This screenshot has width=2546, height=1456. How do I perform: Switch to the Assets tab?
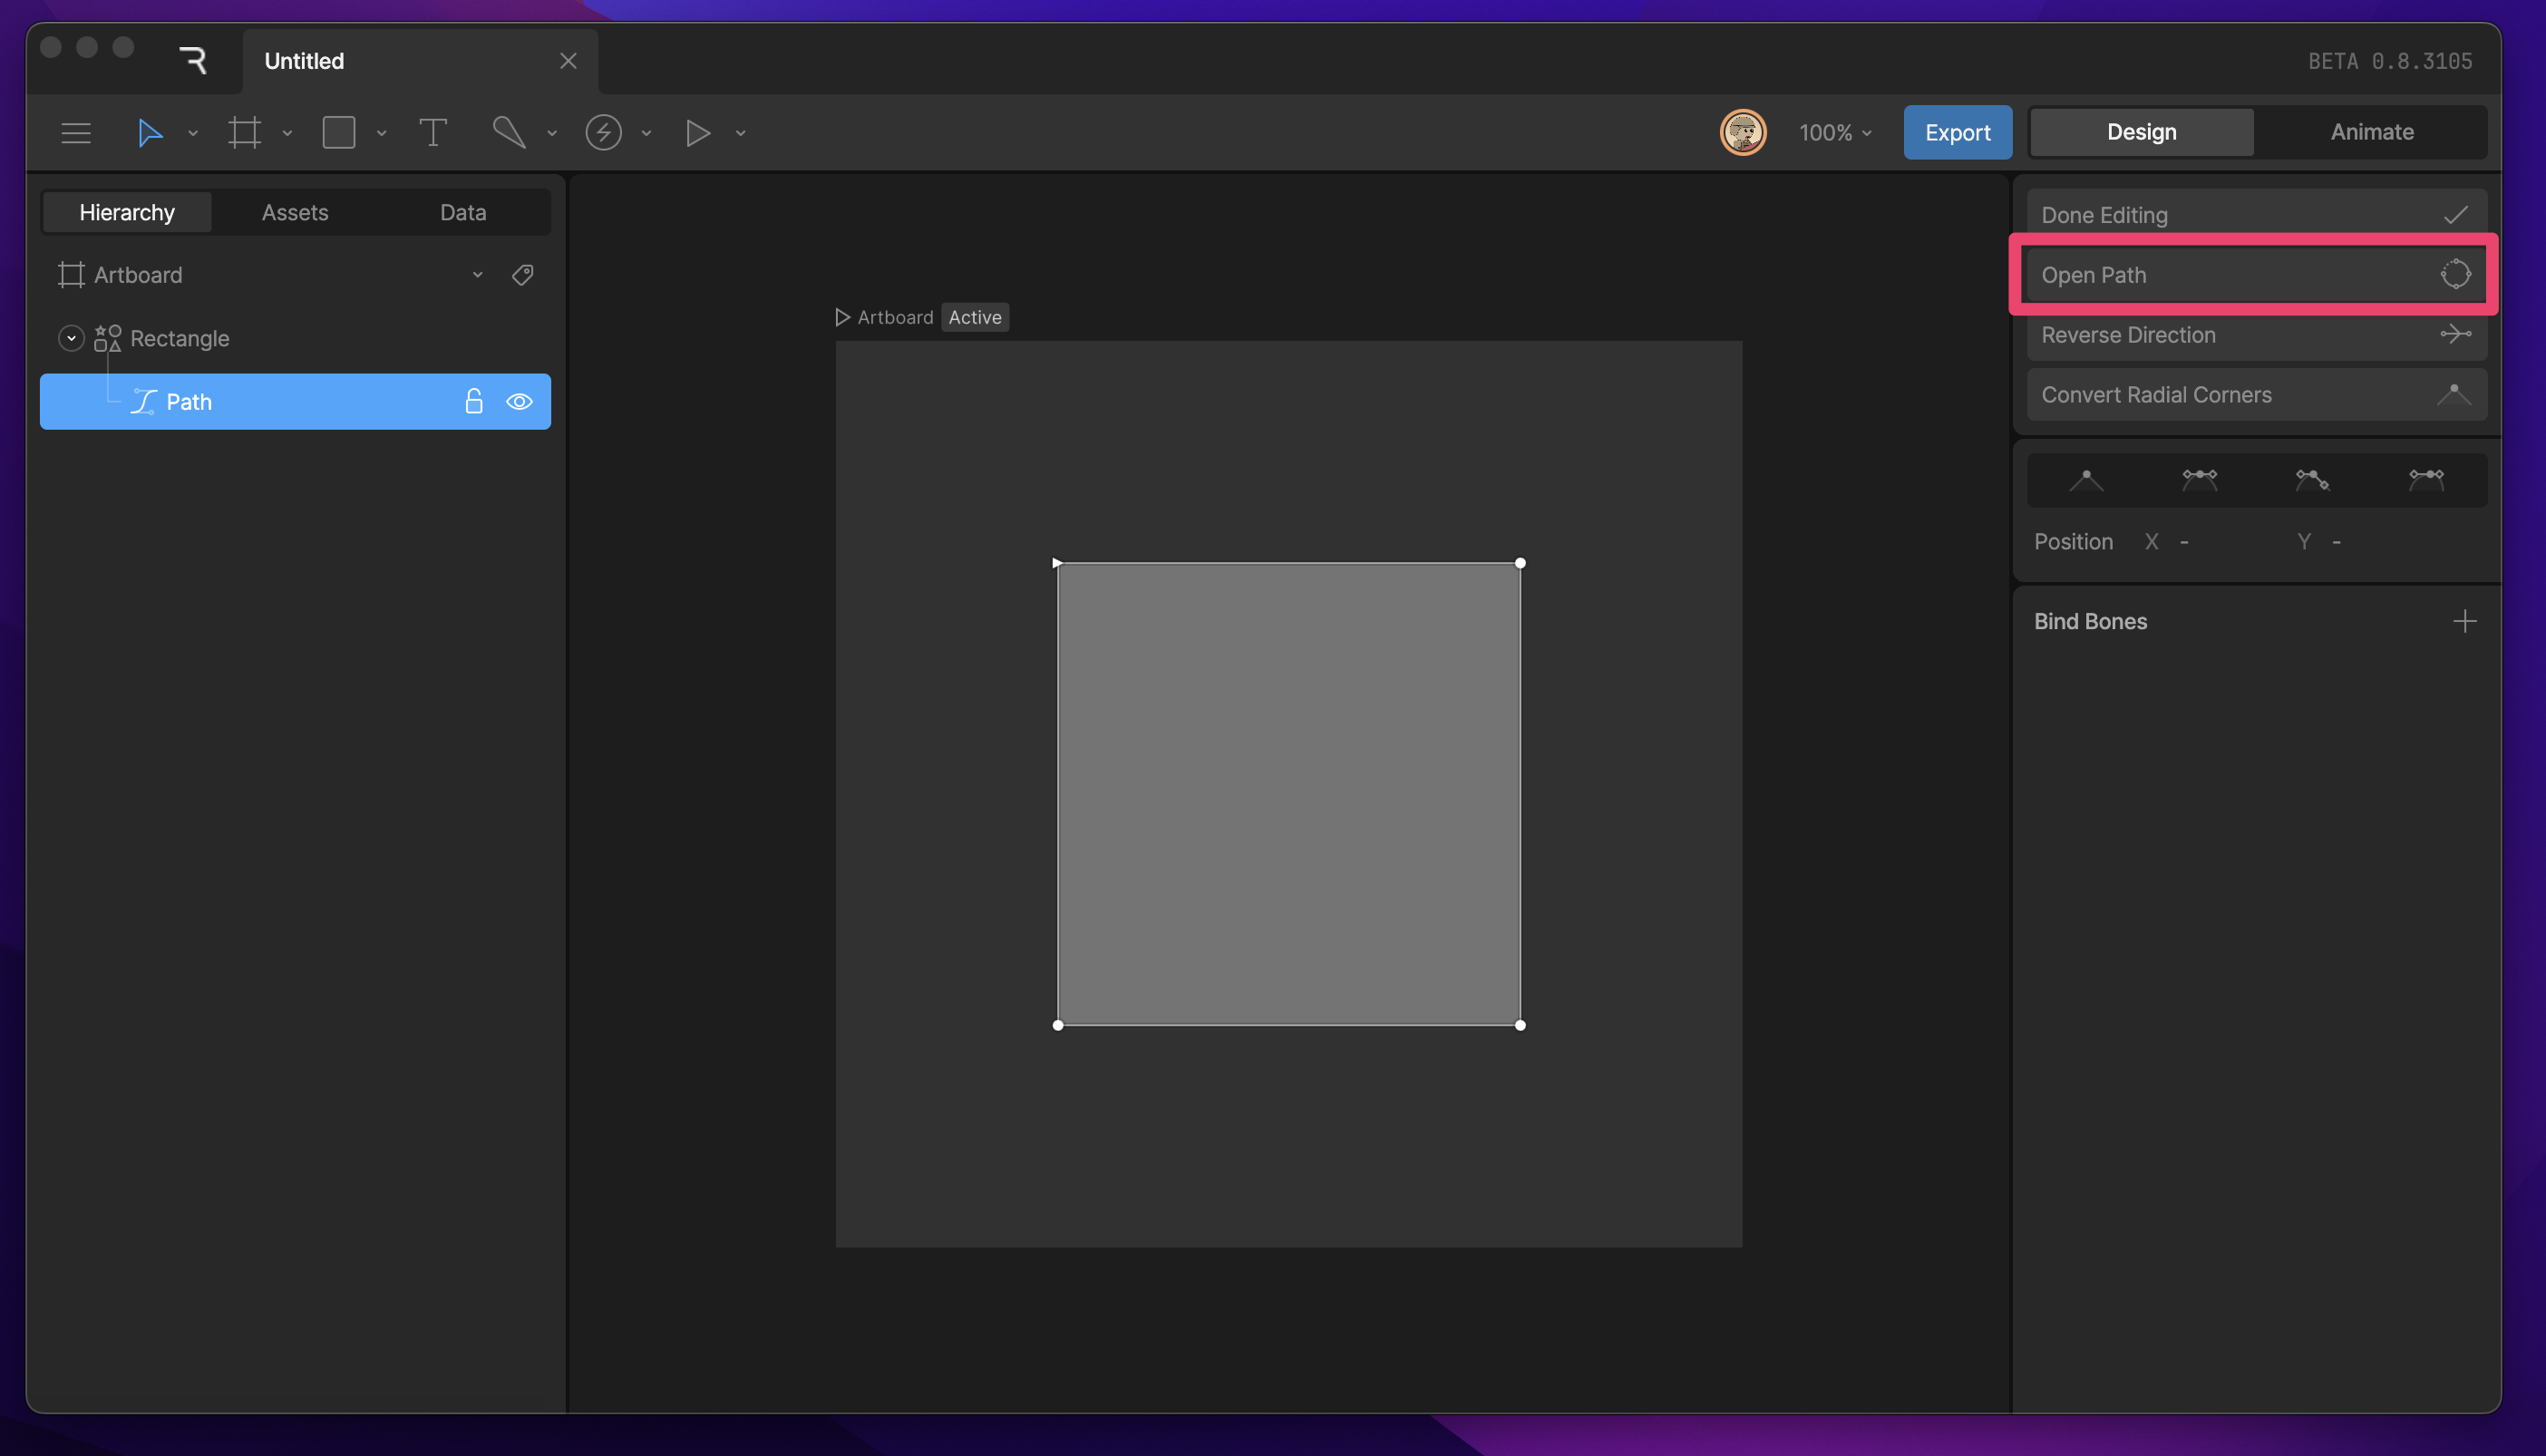coord(295,213)
